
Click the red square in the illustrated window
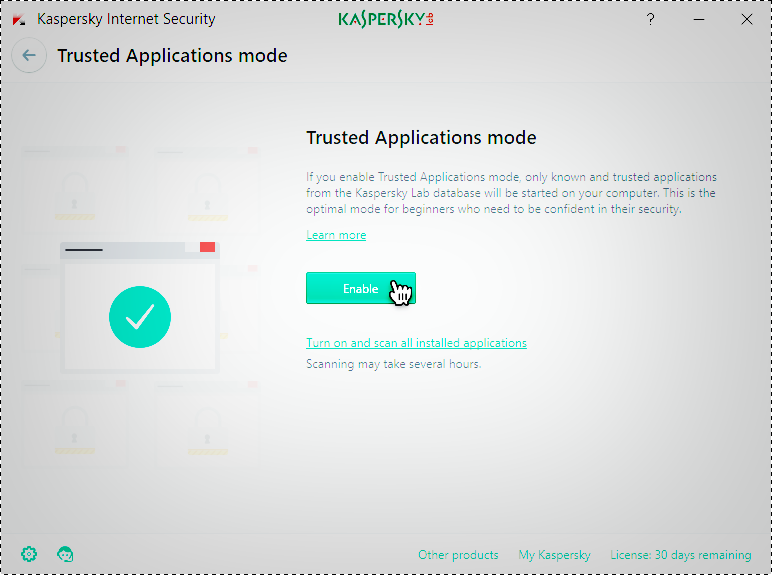207,247
